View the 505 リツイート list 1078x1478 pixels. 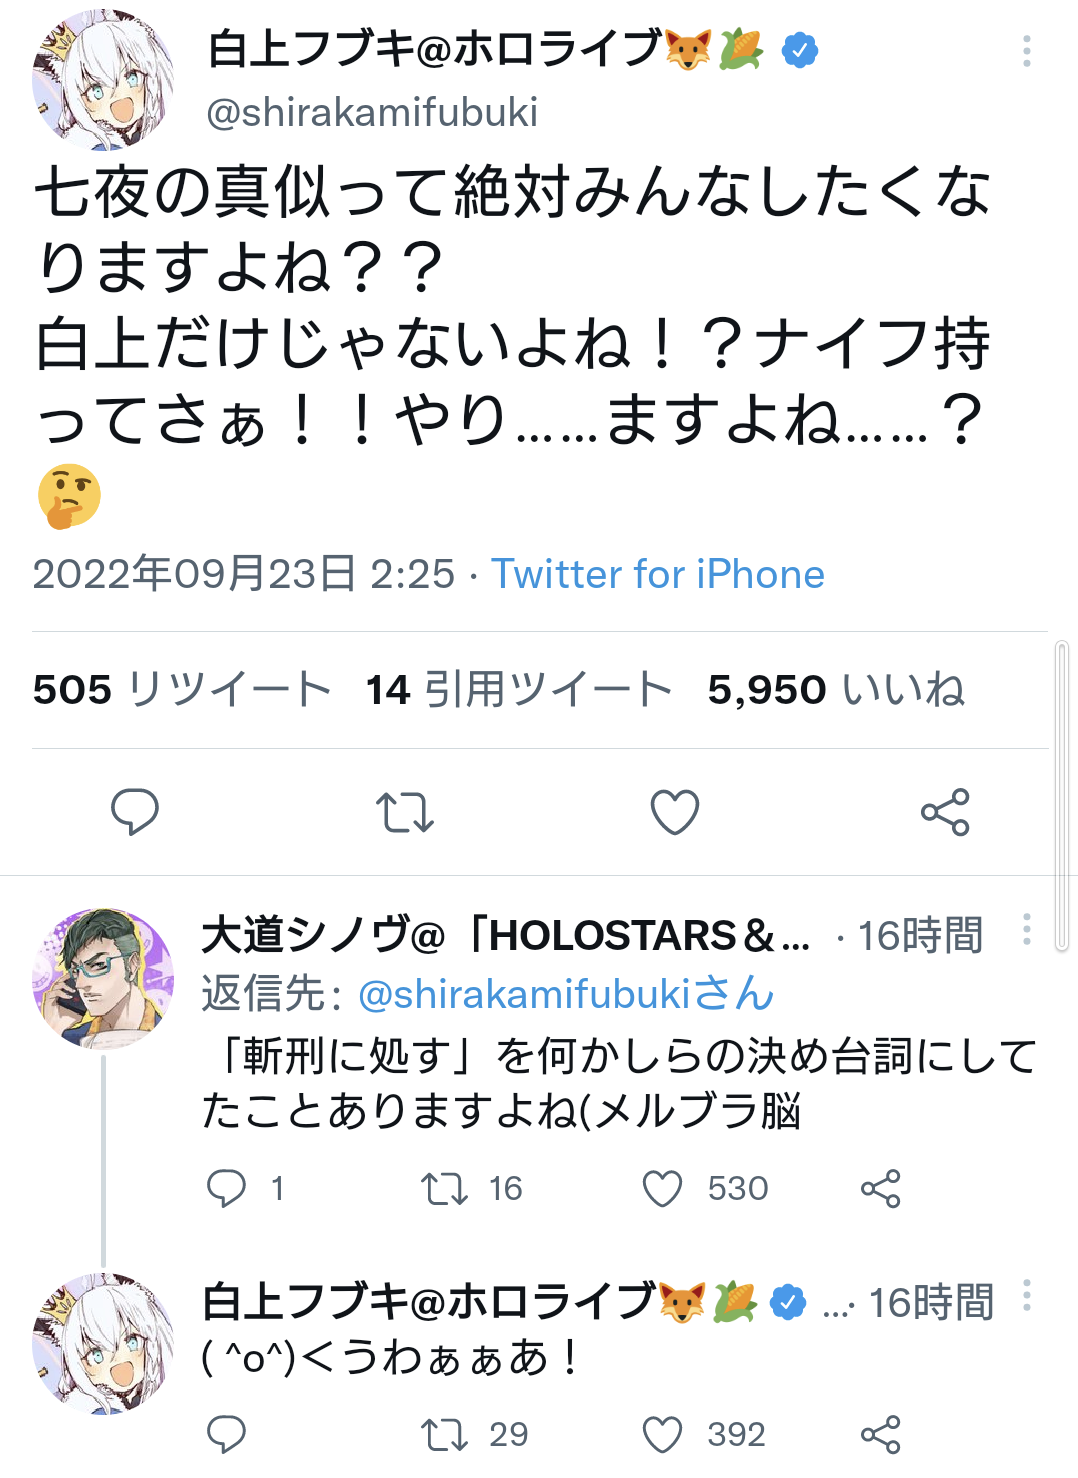click(182, 689)
